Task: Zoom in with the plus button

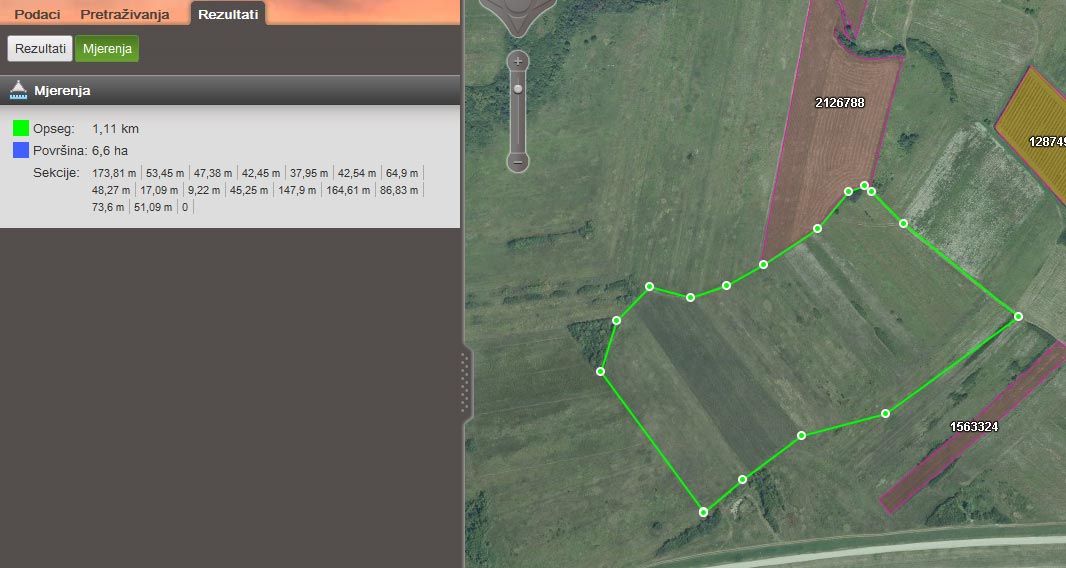Action: [518, 61]
